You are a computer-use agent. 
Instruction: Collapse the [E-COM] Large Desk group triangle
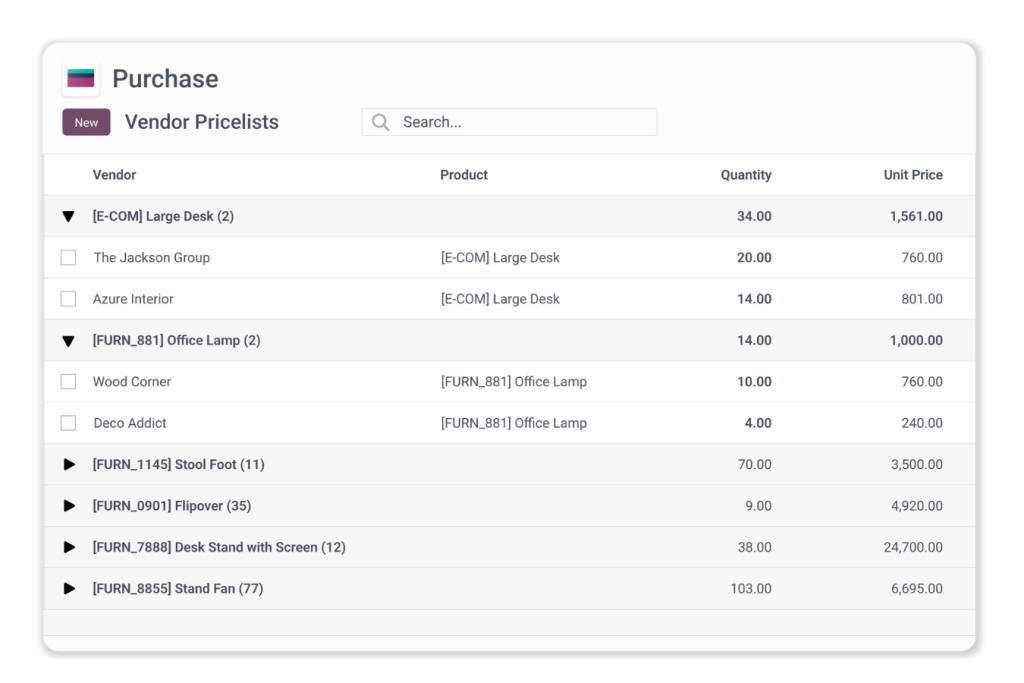(68, 216)
